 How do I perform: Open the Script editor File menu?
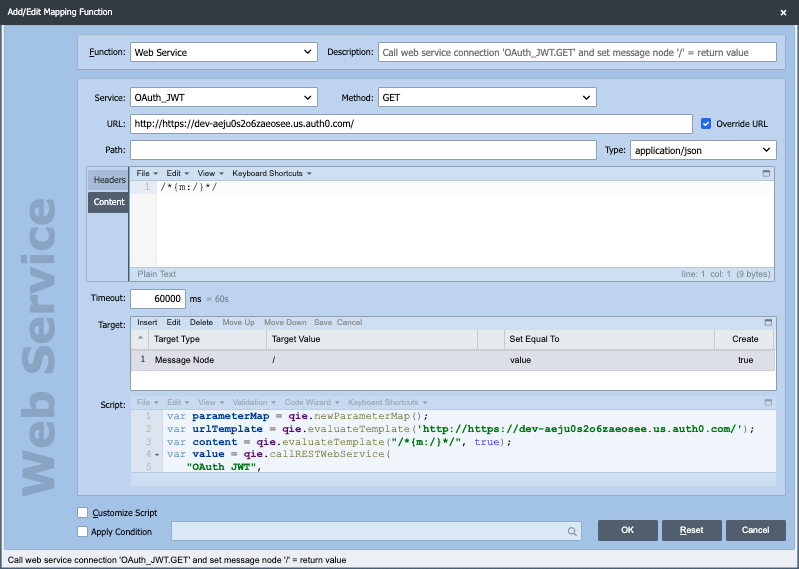pos(147,402)
